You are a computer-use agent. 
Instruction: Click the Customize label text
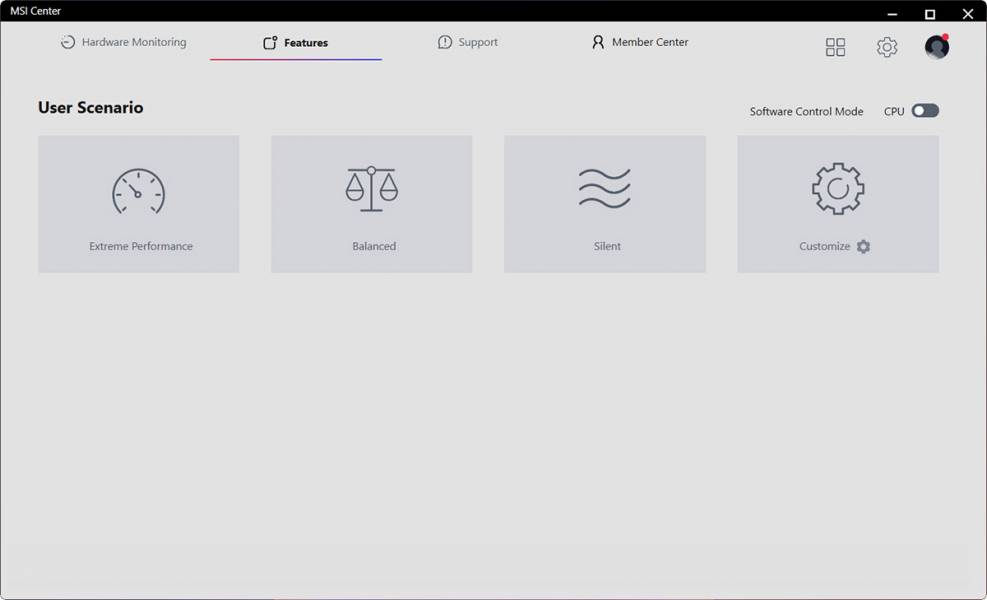pyautogui.click(x=824, y=247)
